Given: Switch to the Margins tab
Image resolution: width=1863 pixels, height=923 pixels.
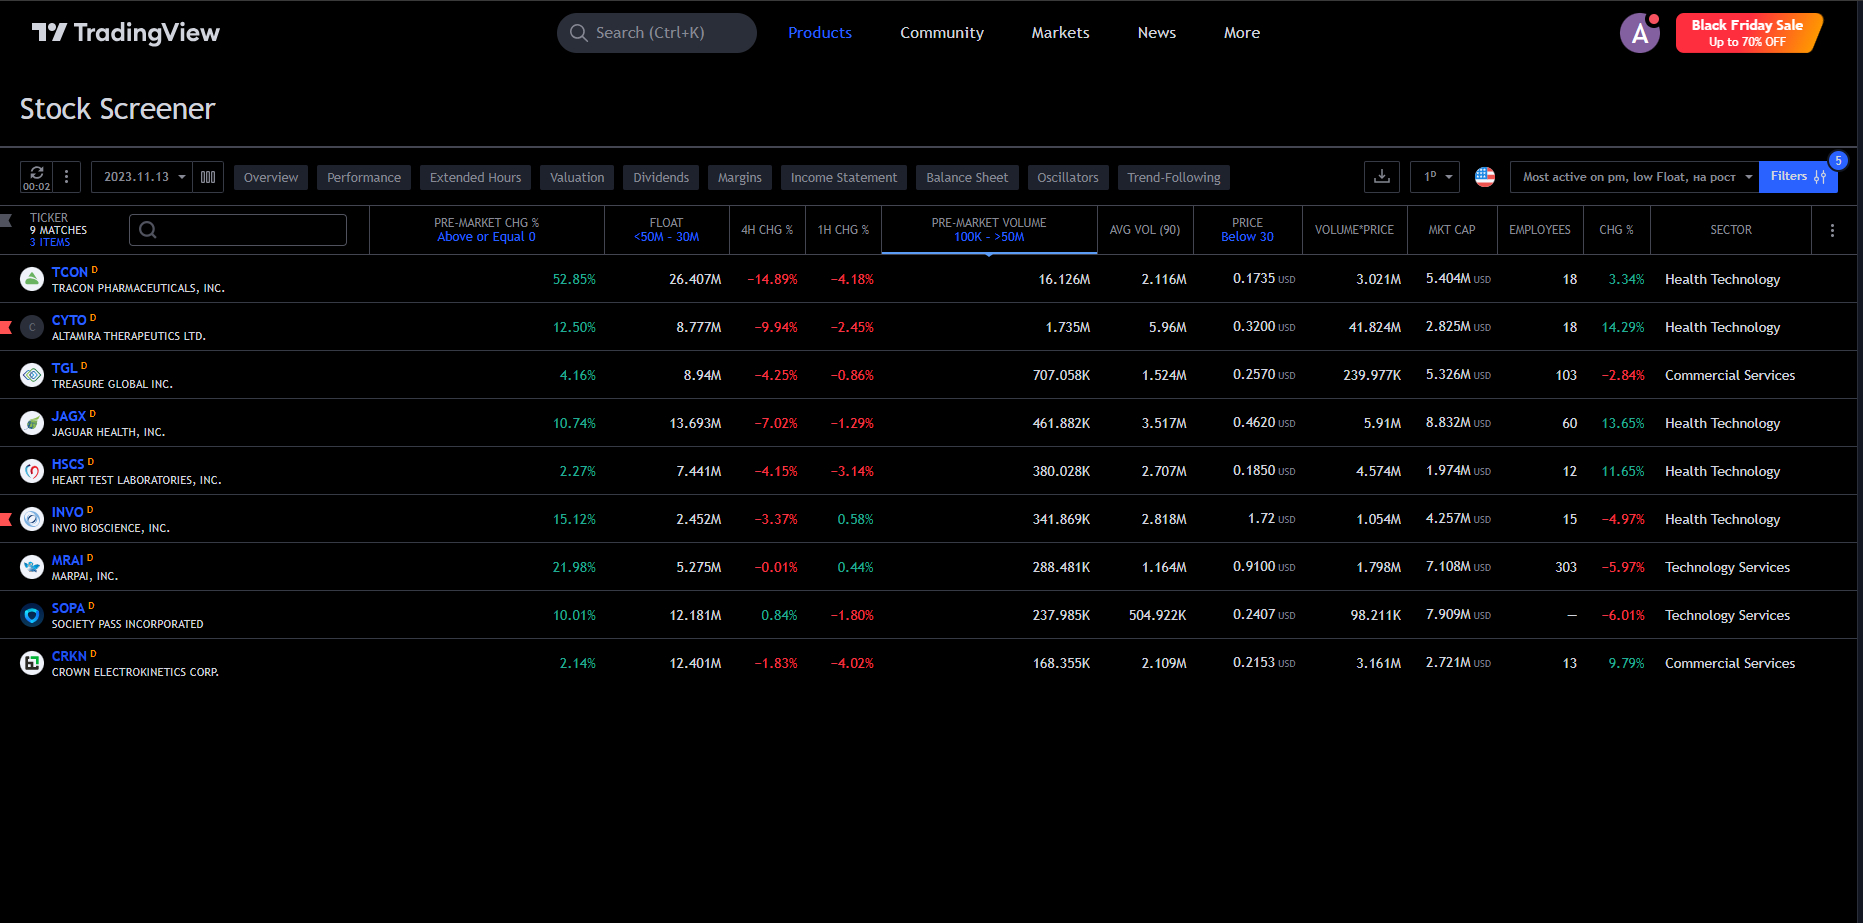Looking at the screenshot, I should 740,177.
